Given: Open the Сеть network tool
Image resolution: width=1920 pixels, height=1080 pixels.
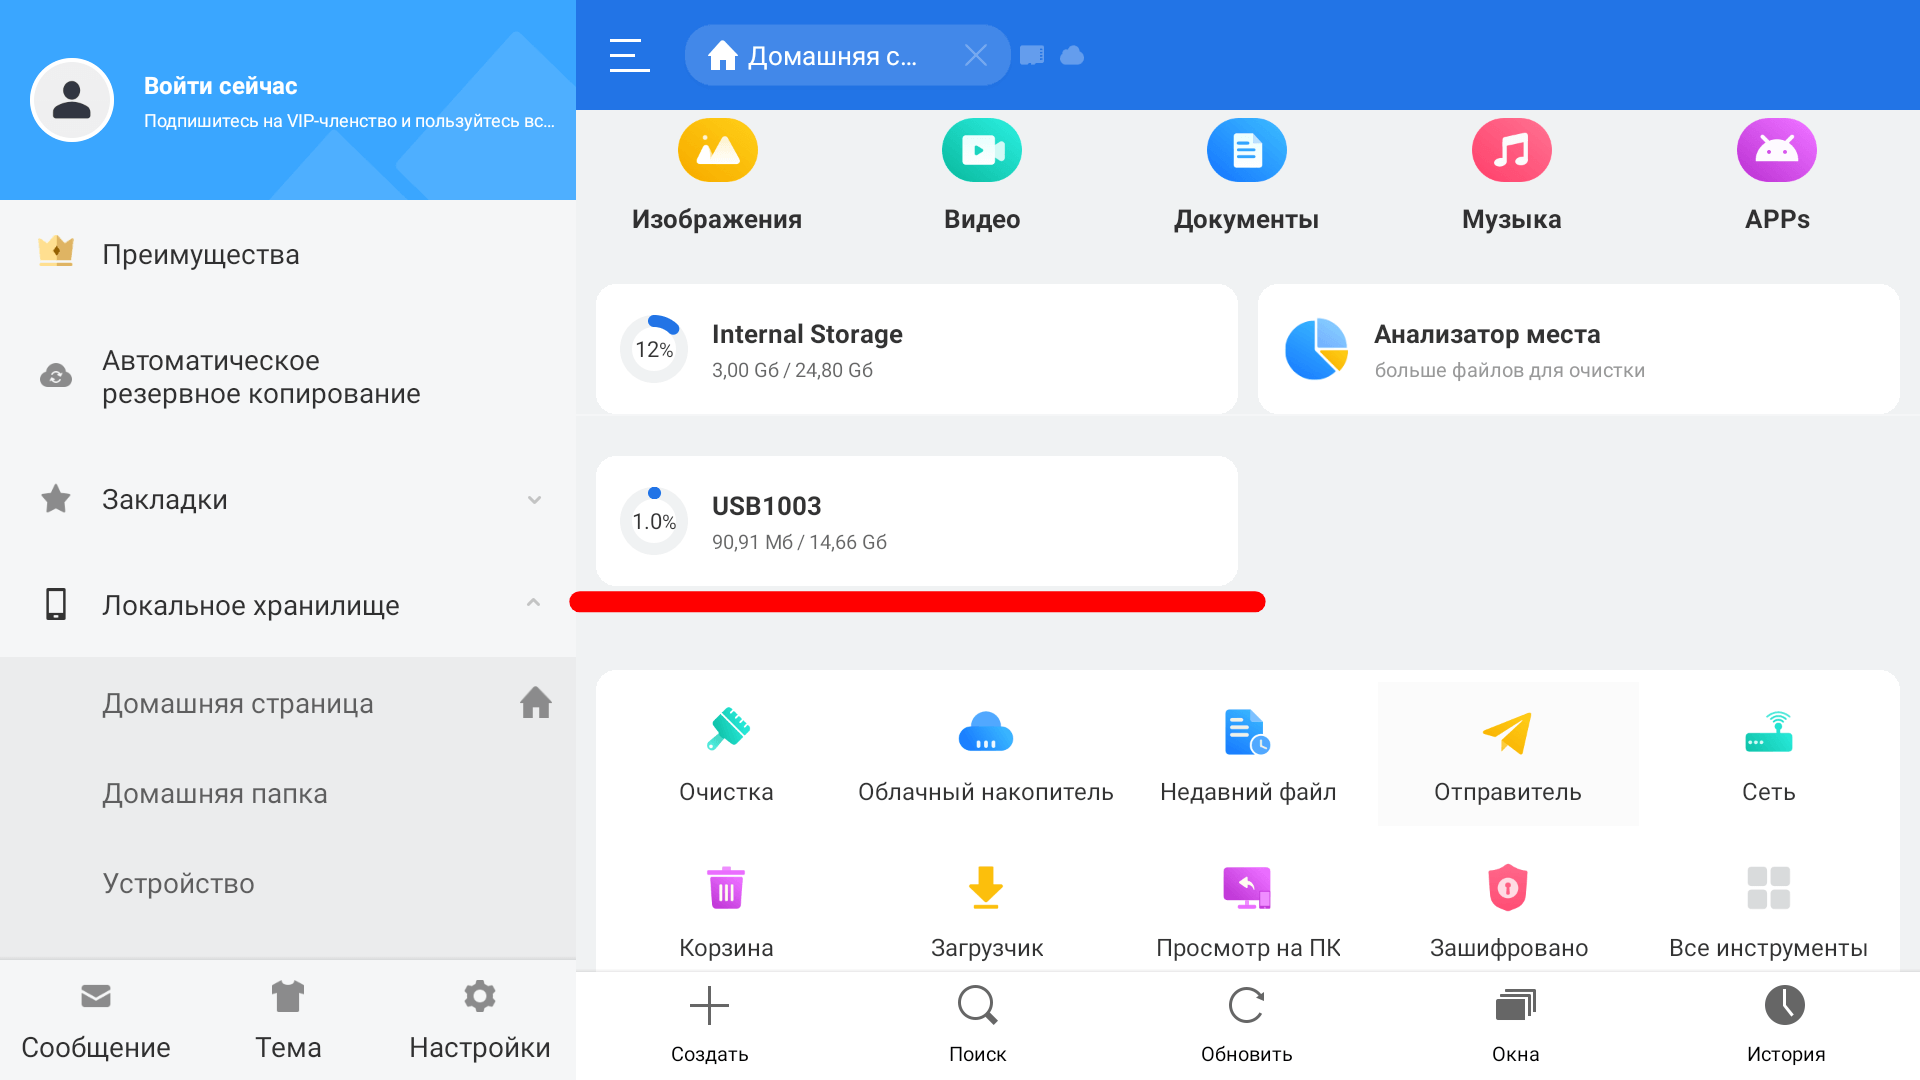Looking at the screenshot, I should 1769,755.
